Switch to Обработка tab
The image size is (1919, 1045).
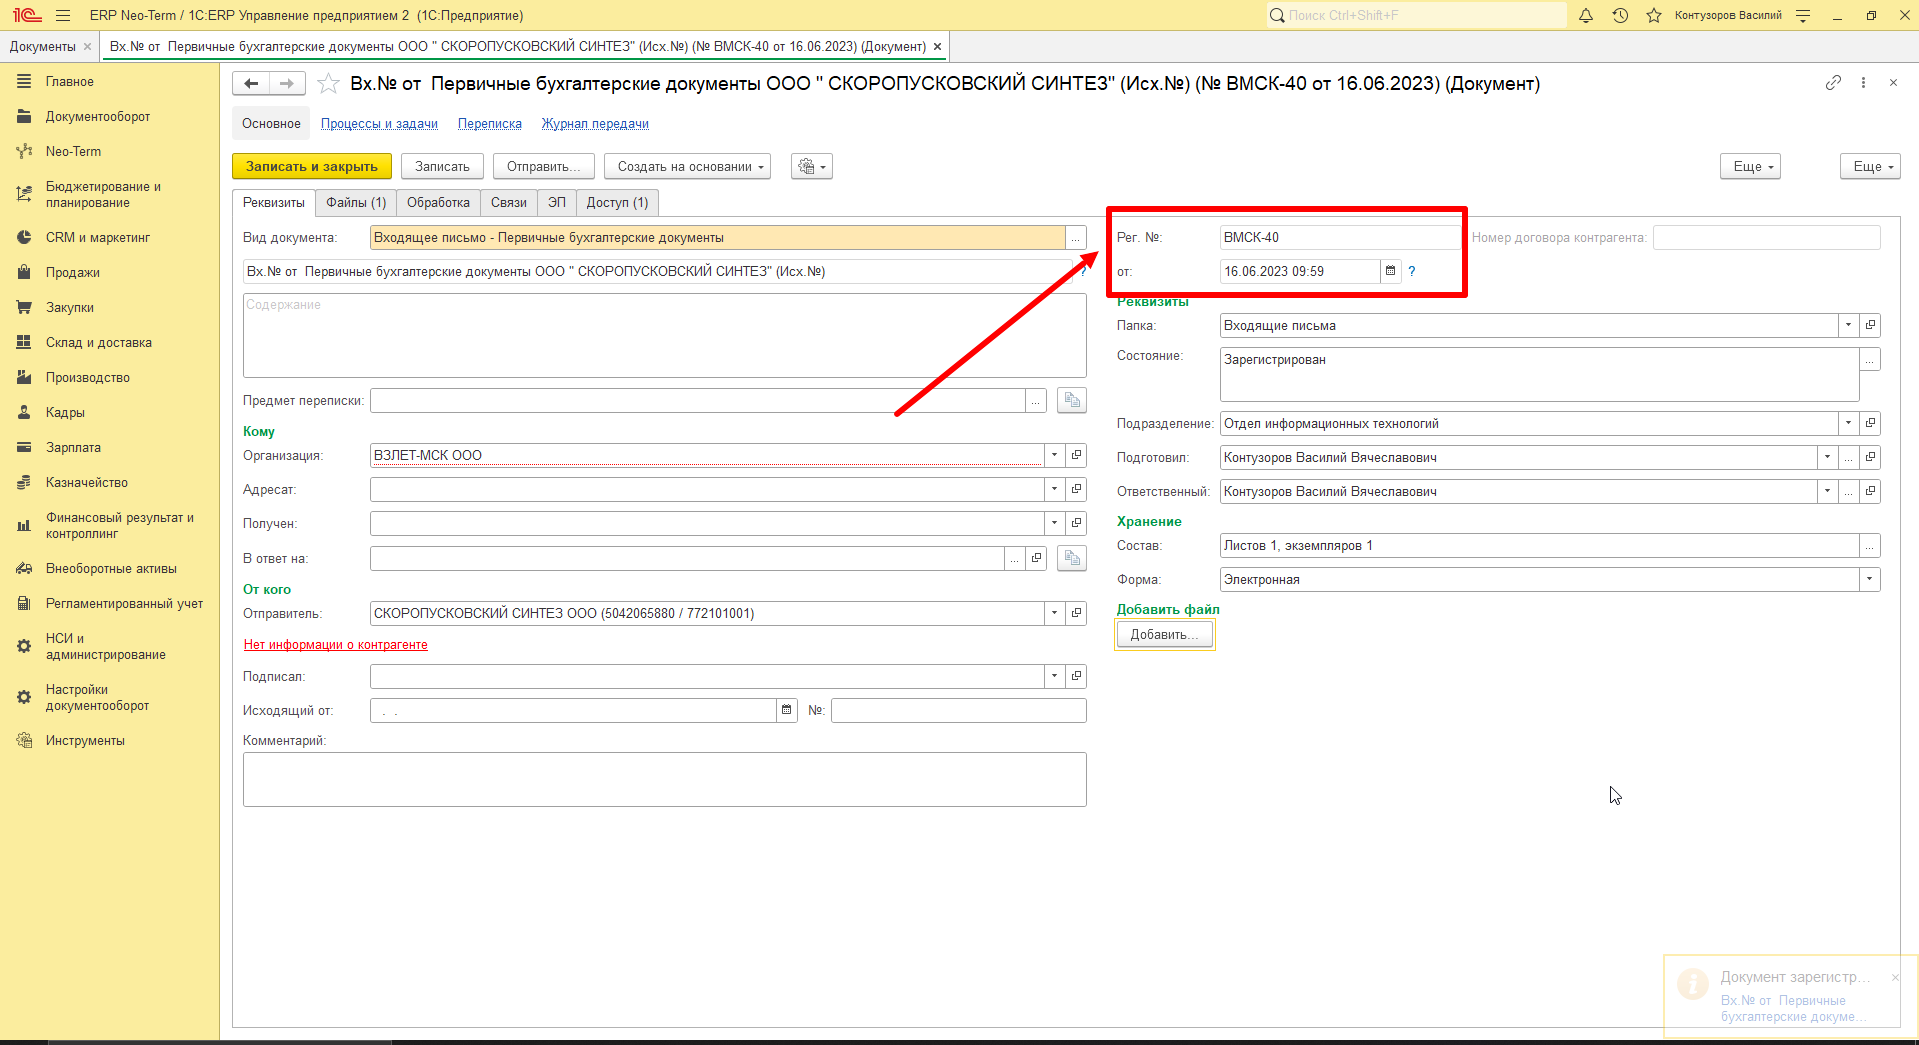(x=438, y=203)
